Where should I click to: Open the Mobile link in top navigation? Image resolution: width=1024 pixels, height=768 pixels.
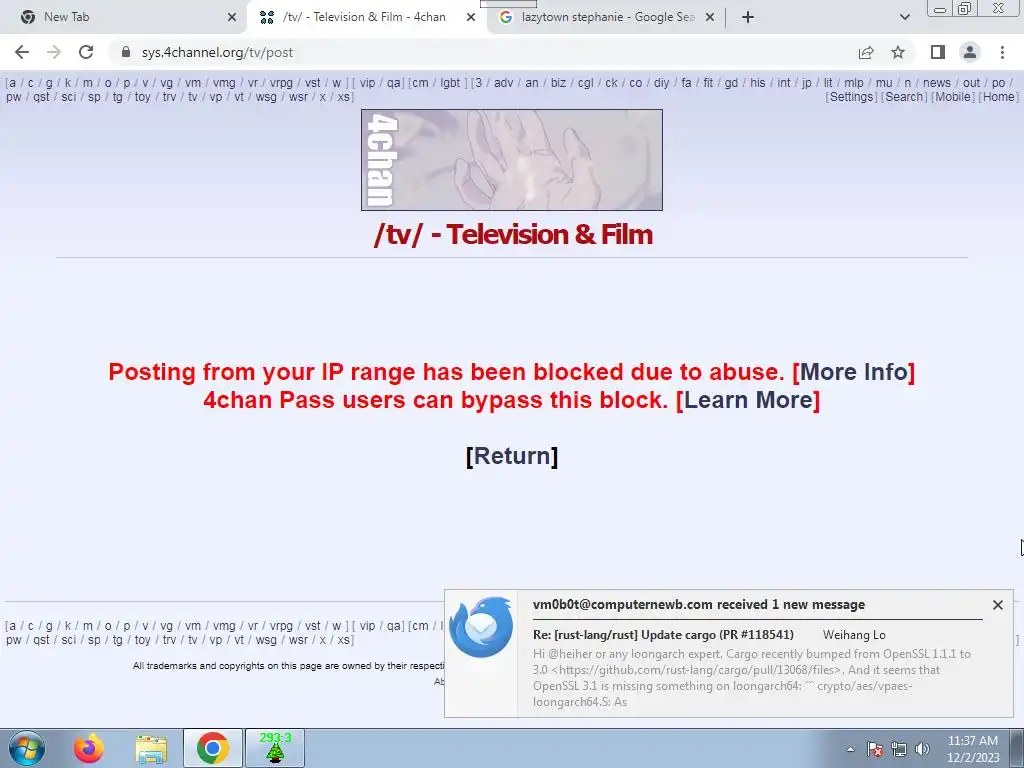tap(953, 97)
